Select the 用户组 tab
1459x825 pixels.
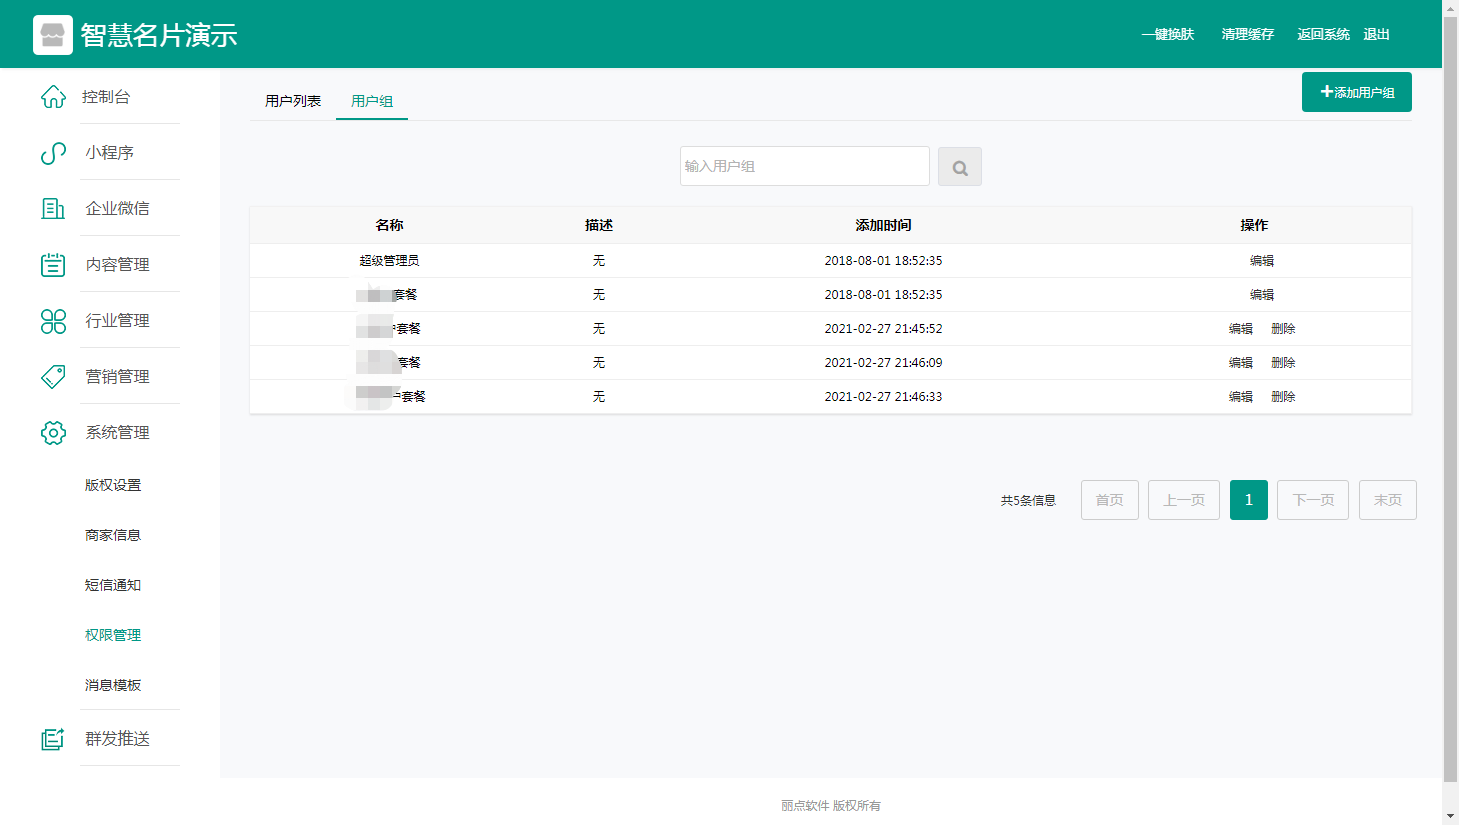372,101
